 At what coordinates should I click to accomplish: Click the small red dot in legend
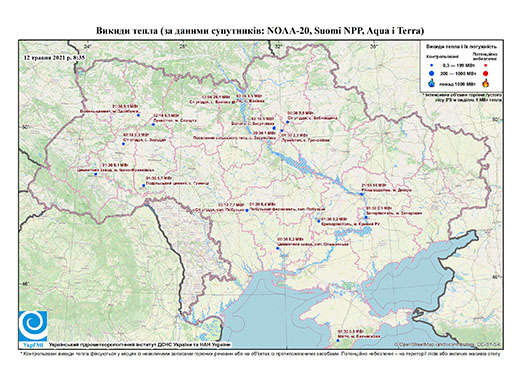[x=486, y=65]
